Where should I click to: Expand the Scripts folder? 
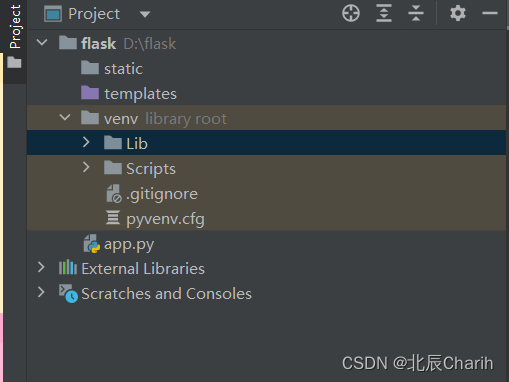(x=86, y=167)
